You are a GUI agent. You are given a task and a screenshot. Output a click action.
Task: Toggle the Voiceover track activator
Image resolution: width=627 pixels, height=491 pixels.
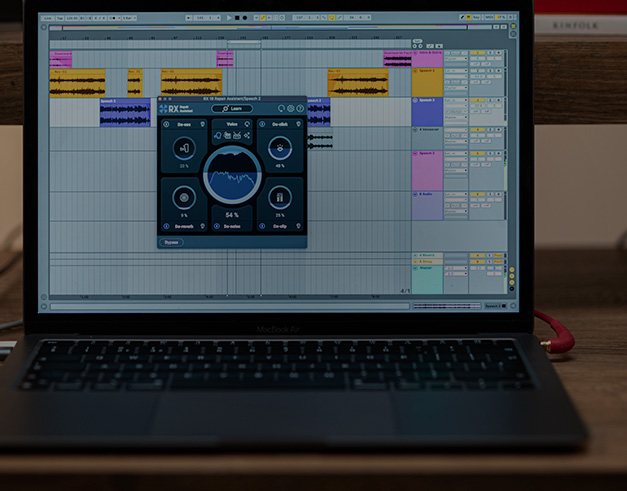tap(477, 130)
